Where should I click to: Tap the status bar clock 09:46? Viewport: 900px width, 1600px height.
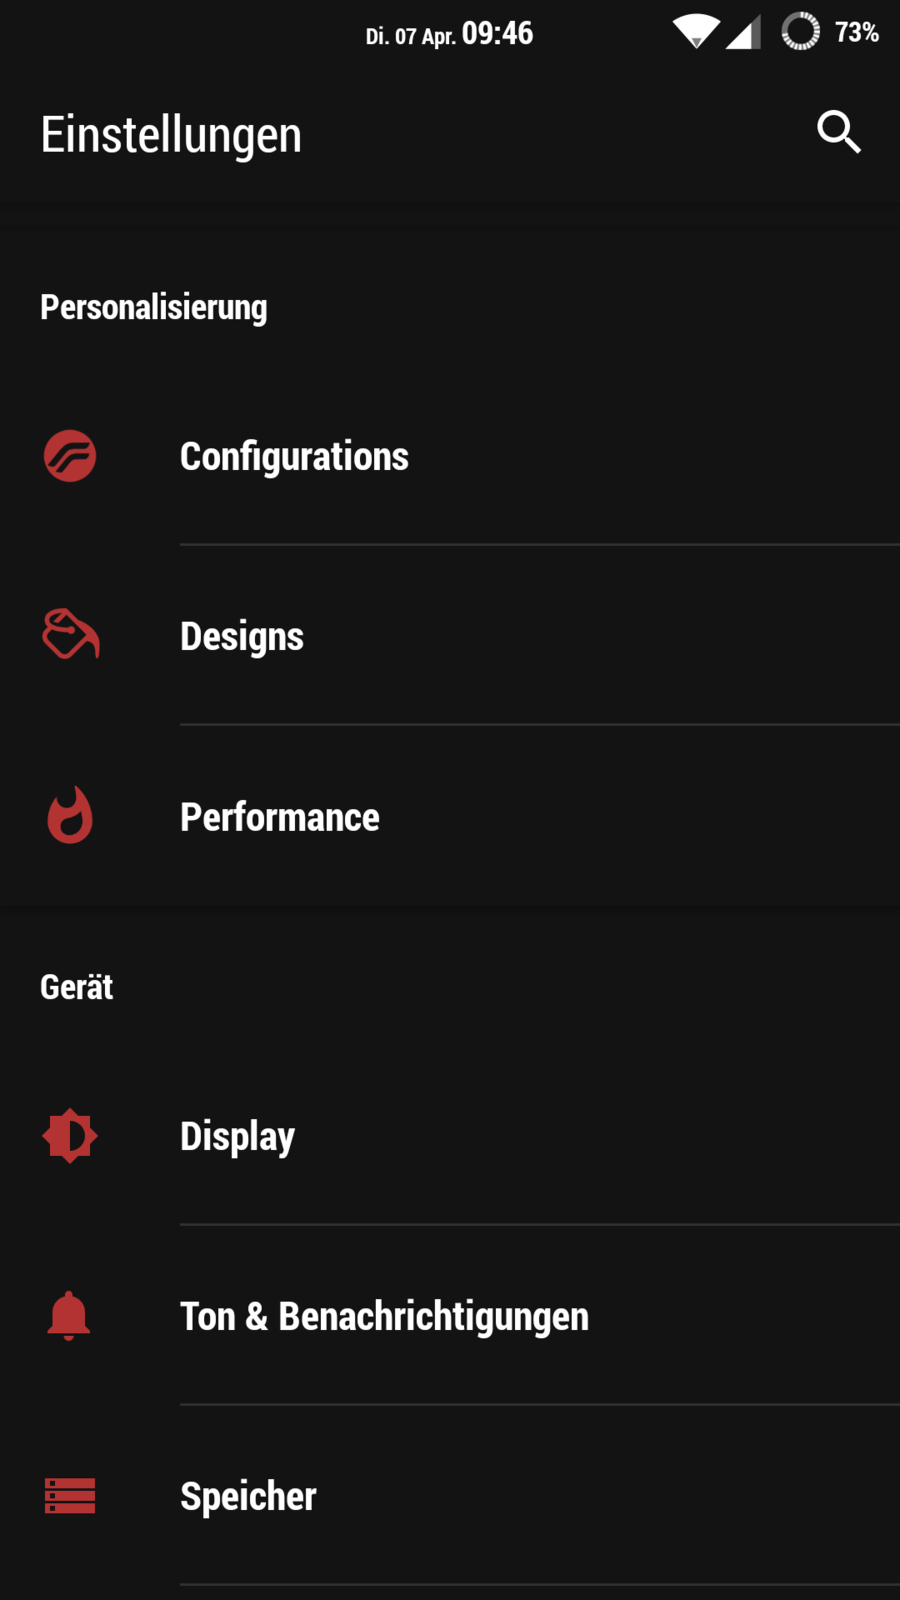497,34
